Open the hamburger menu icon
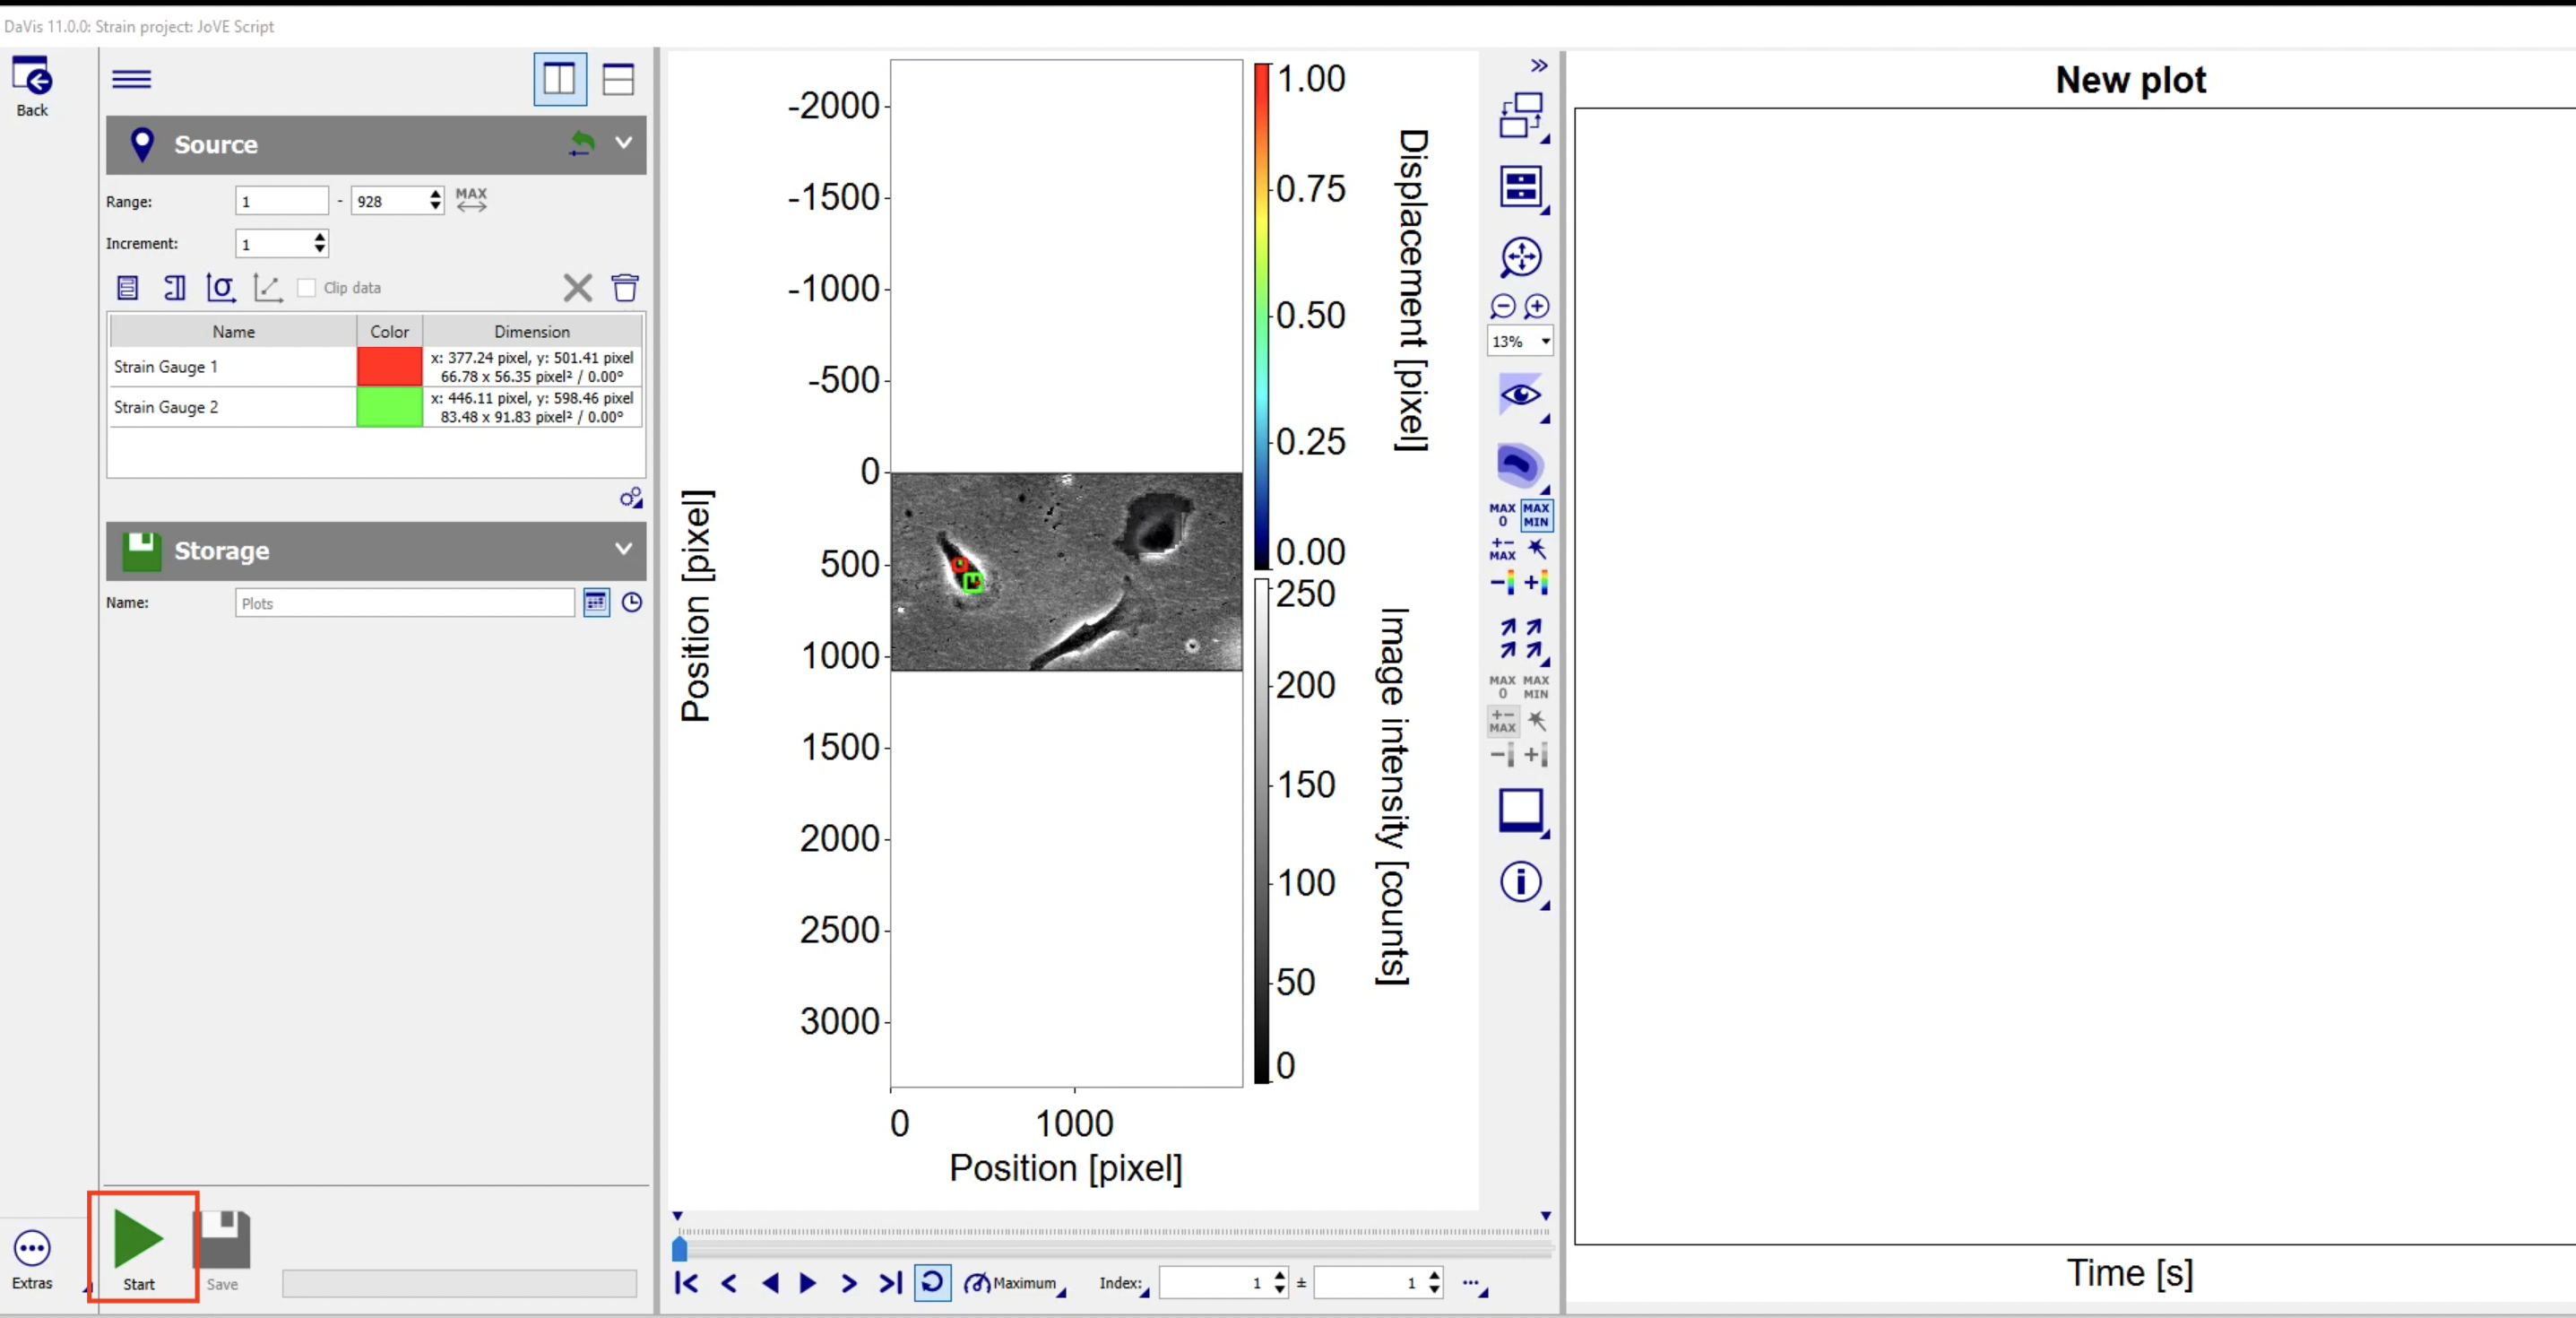This screenshot has height=1318, width=2576. [131, 79]
